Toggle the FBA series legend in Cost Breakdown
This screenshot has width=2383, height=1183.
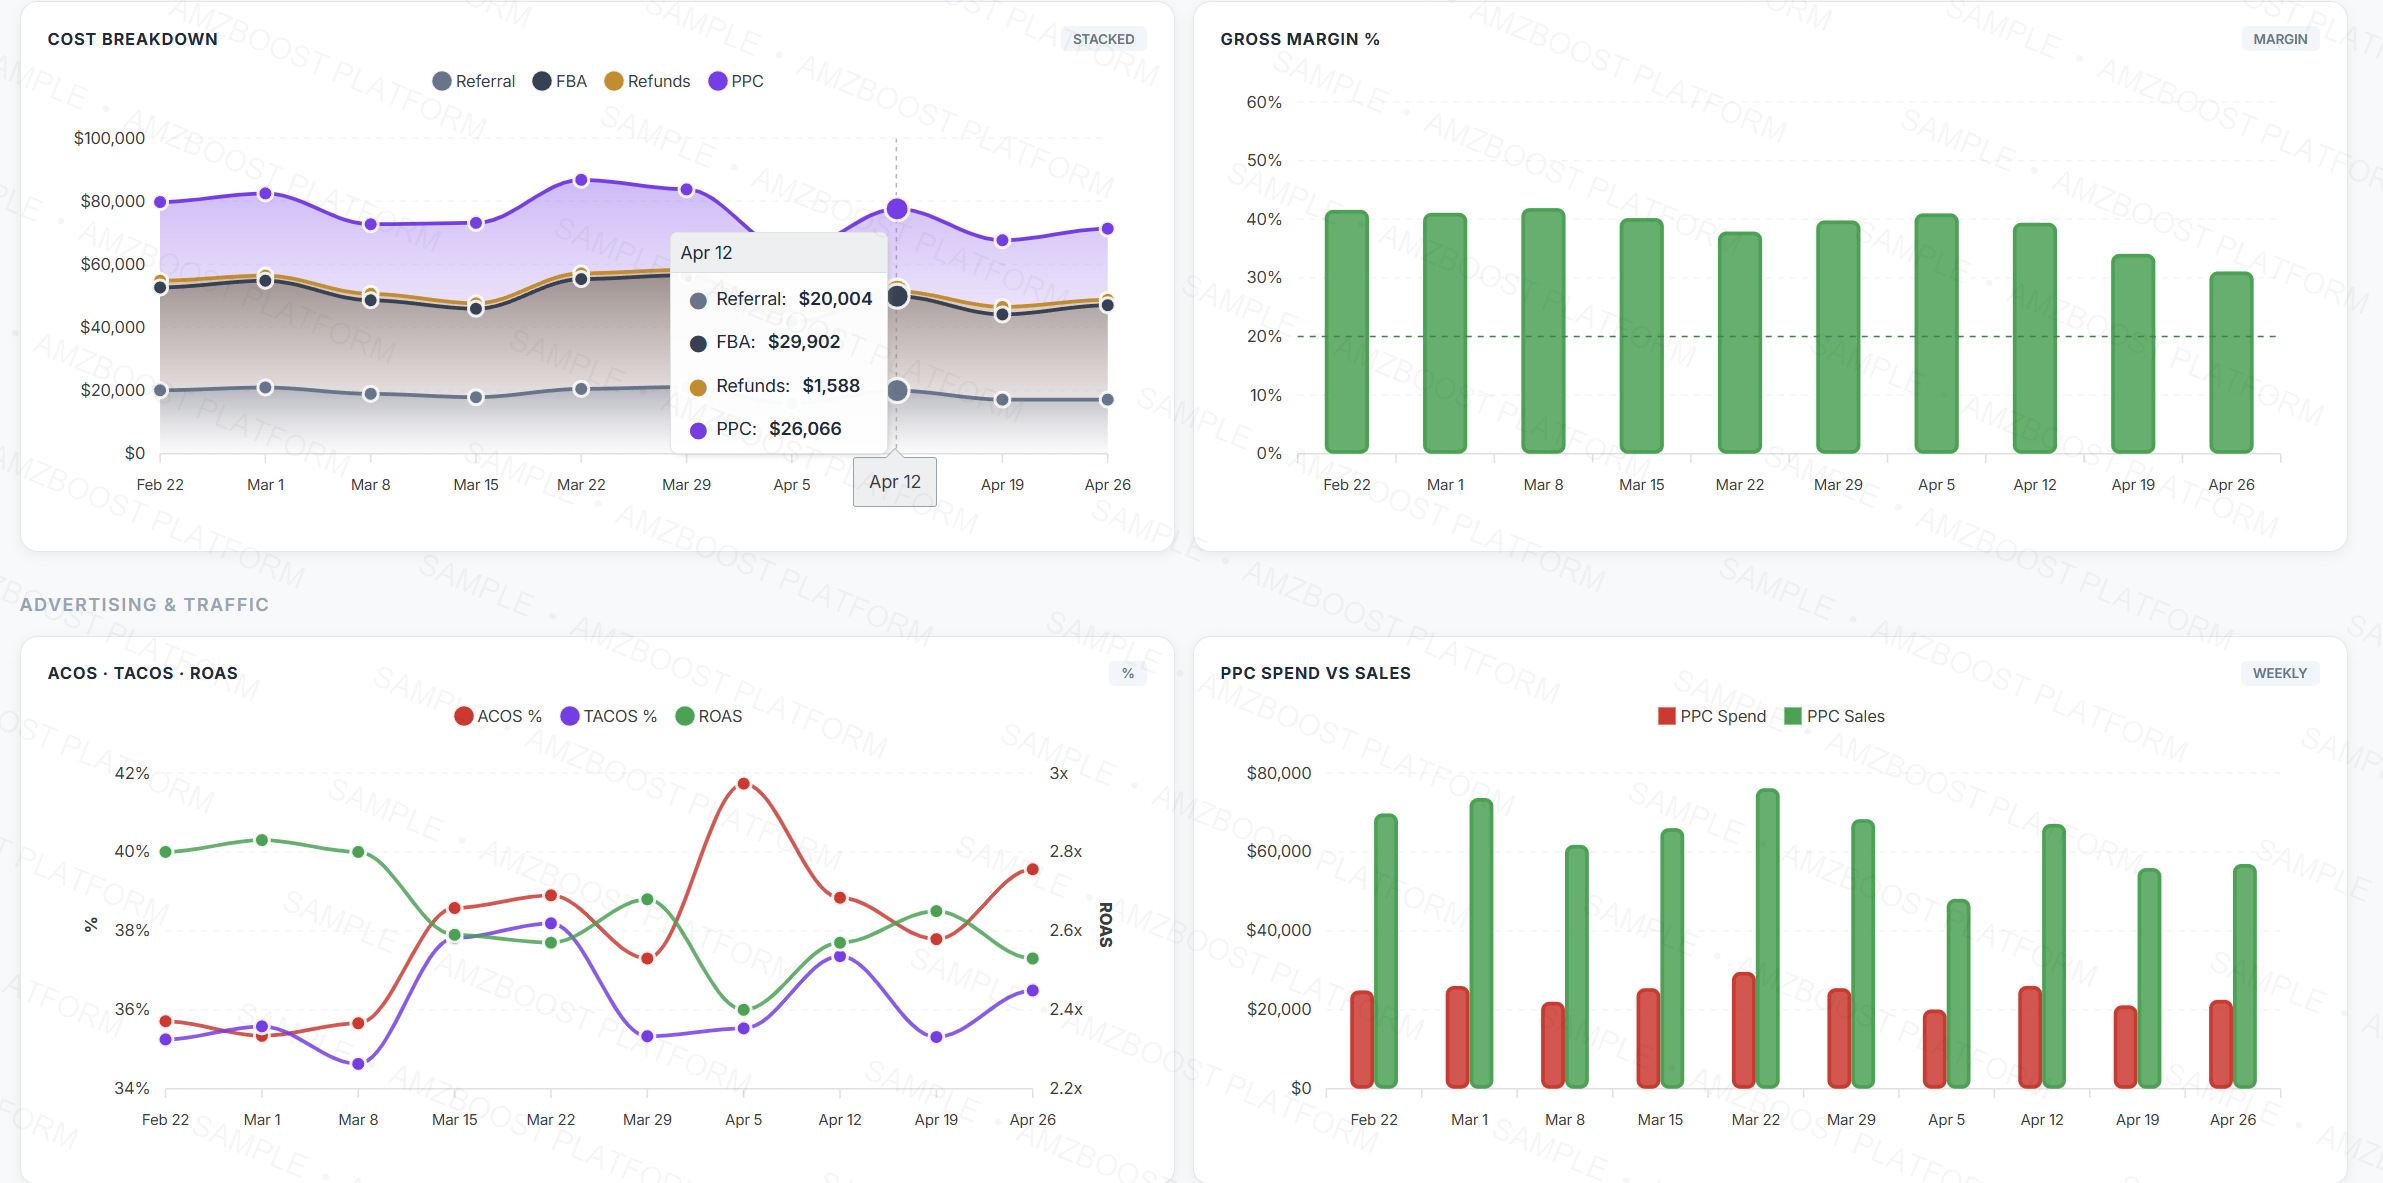pyautogui.click(x=560, y=81)
